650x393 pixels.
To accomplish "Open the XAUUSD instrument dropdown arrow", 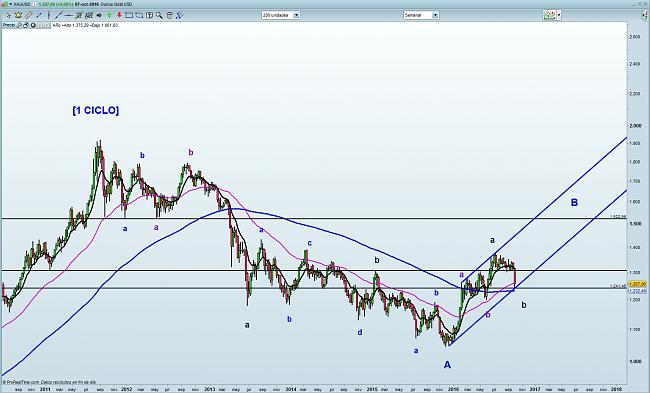I will click(10, 4).
